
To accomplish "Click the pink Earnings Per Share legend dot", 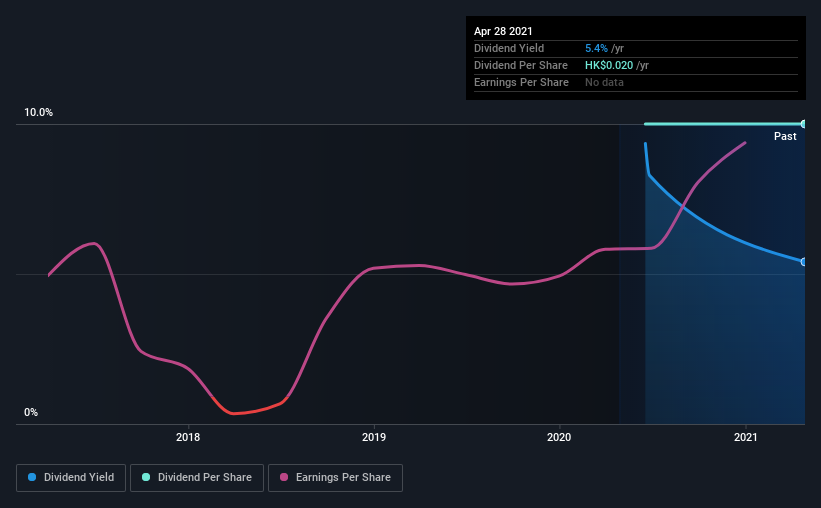I will tap(284, 477).
